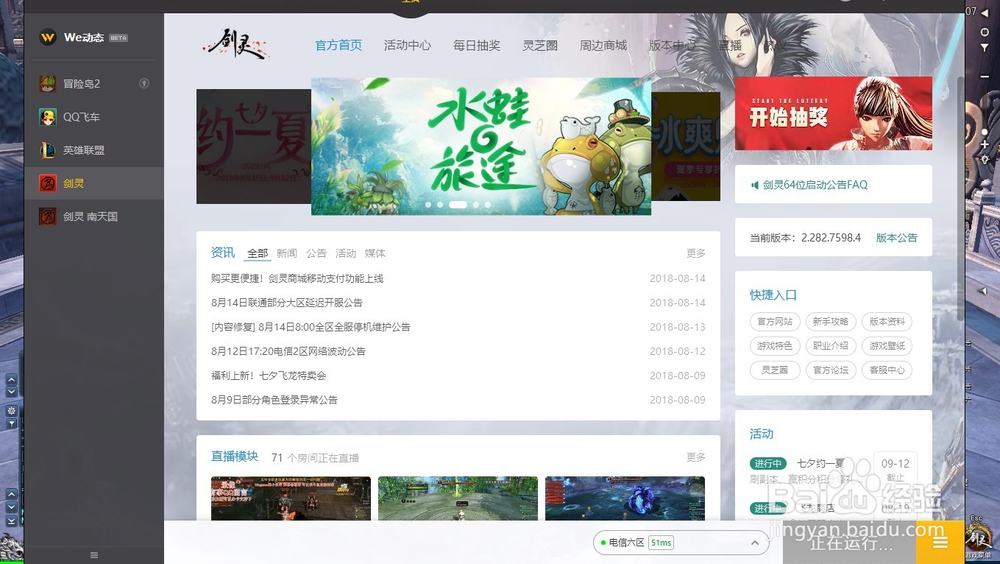Screen dimensions: 1000x564
Task: Click speaker icon beside 剑灵64位启动公告FAQ
Action: point(754,185)
